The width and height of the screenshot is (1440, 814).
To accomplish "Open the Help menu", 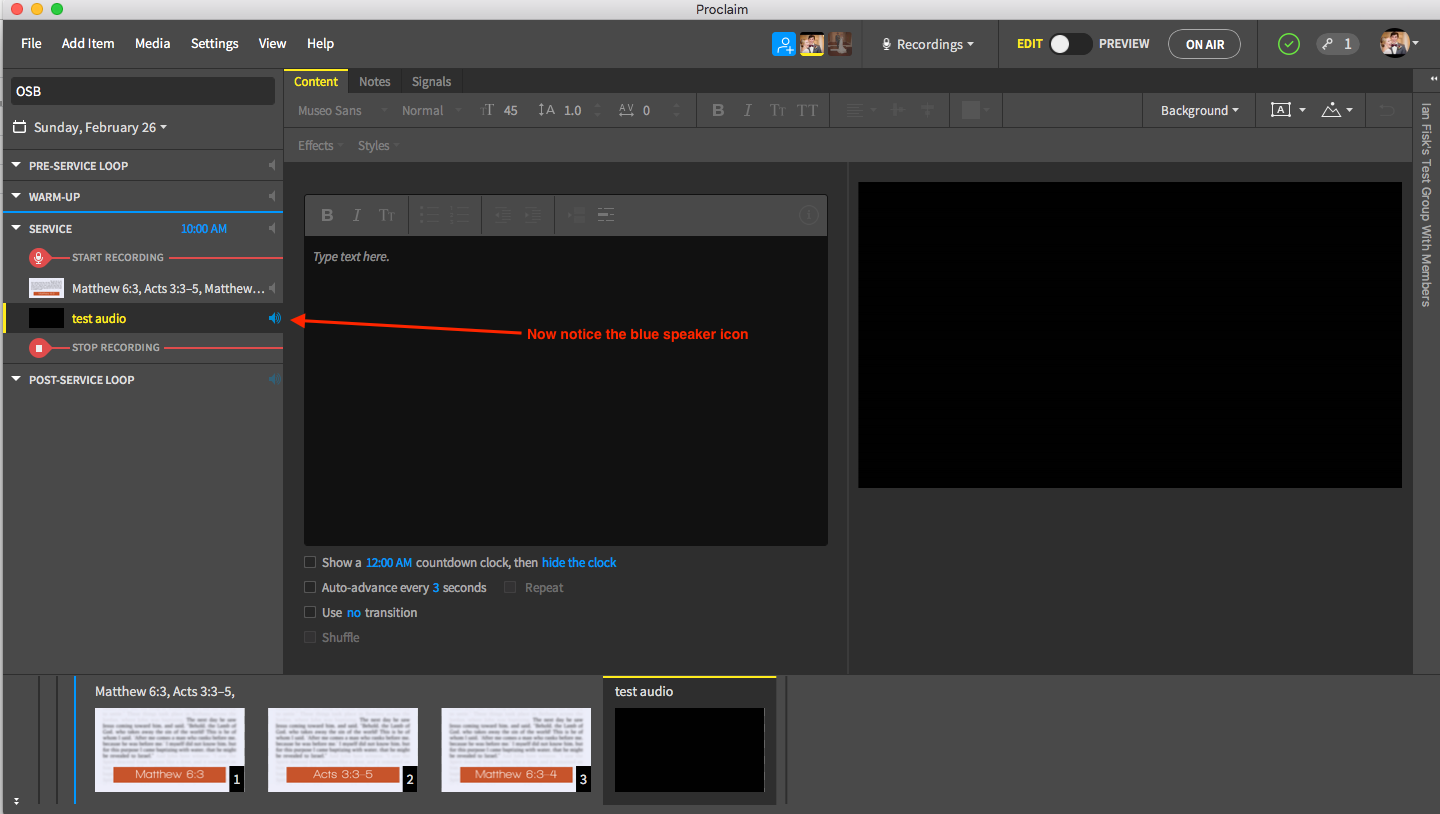I will 320,44.
